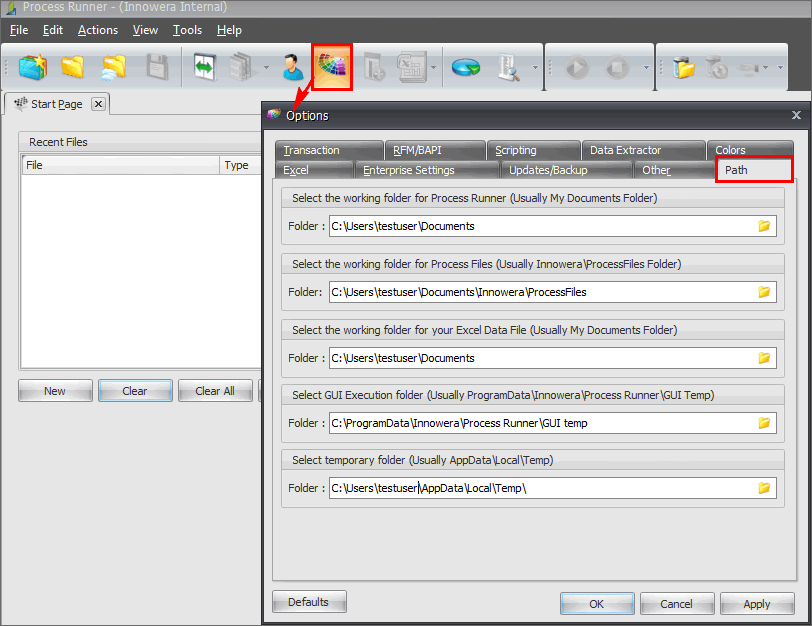
Task: Click the Defaults button
Action: [x=308, y=602]
